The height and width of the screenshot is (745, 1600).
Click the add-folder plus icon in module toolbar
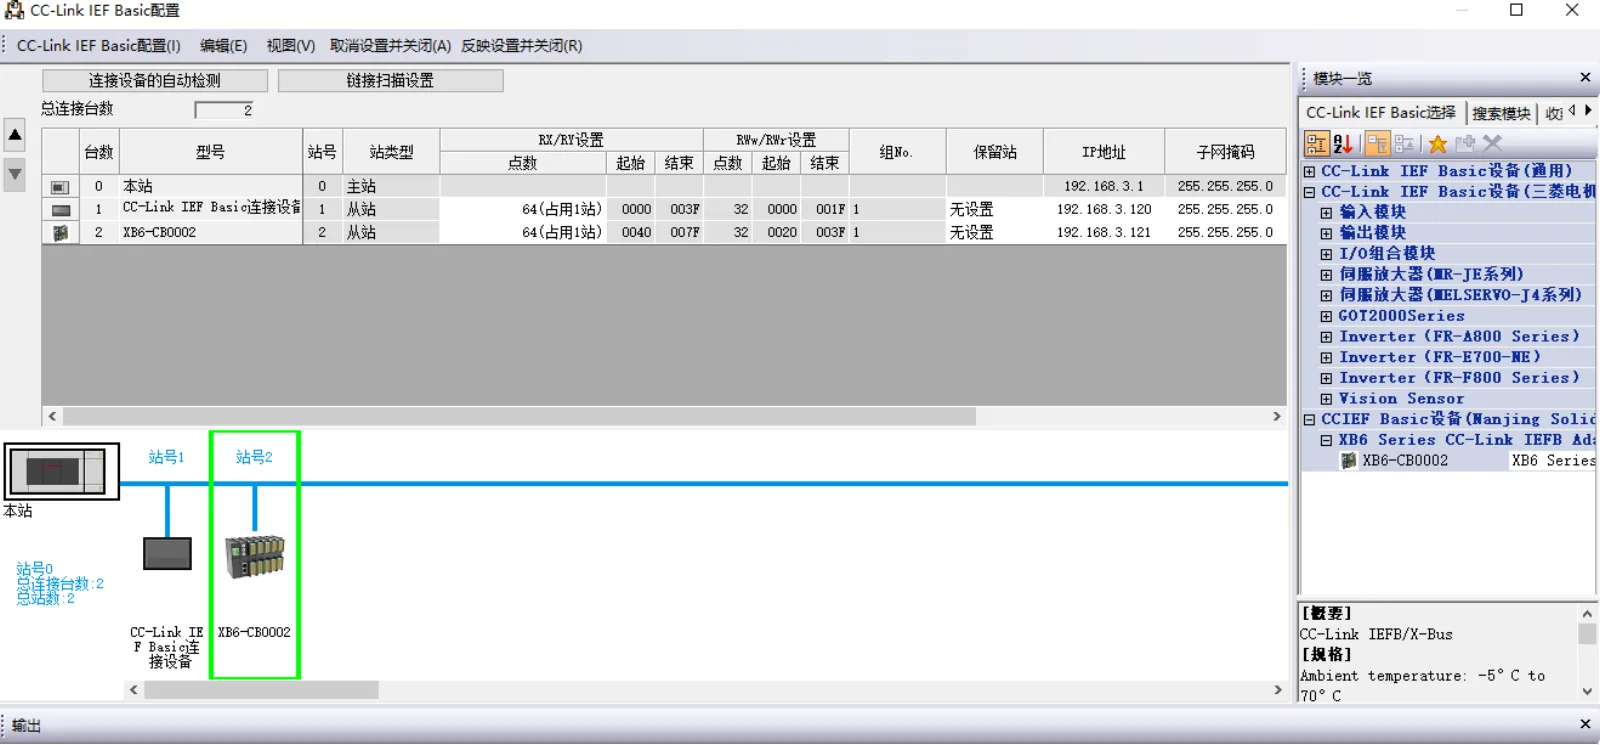click(x=1466, y=144)
